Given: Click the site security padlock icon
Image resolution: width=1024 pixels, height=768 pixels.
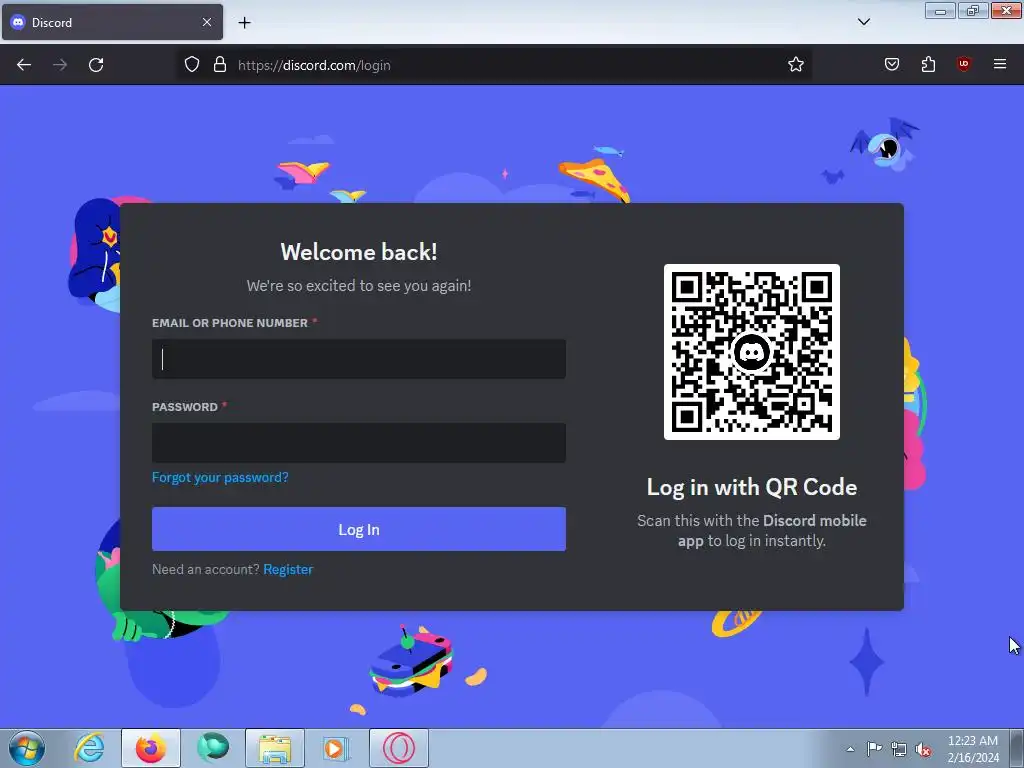Looking at the screenshot, I should 220,65.
